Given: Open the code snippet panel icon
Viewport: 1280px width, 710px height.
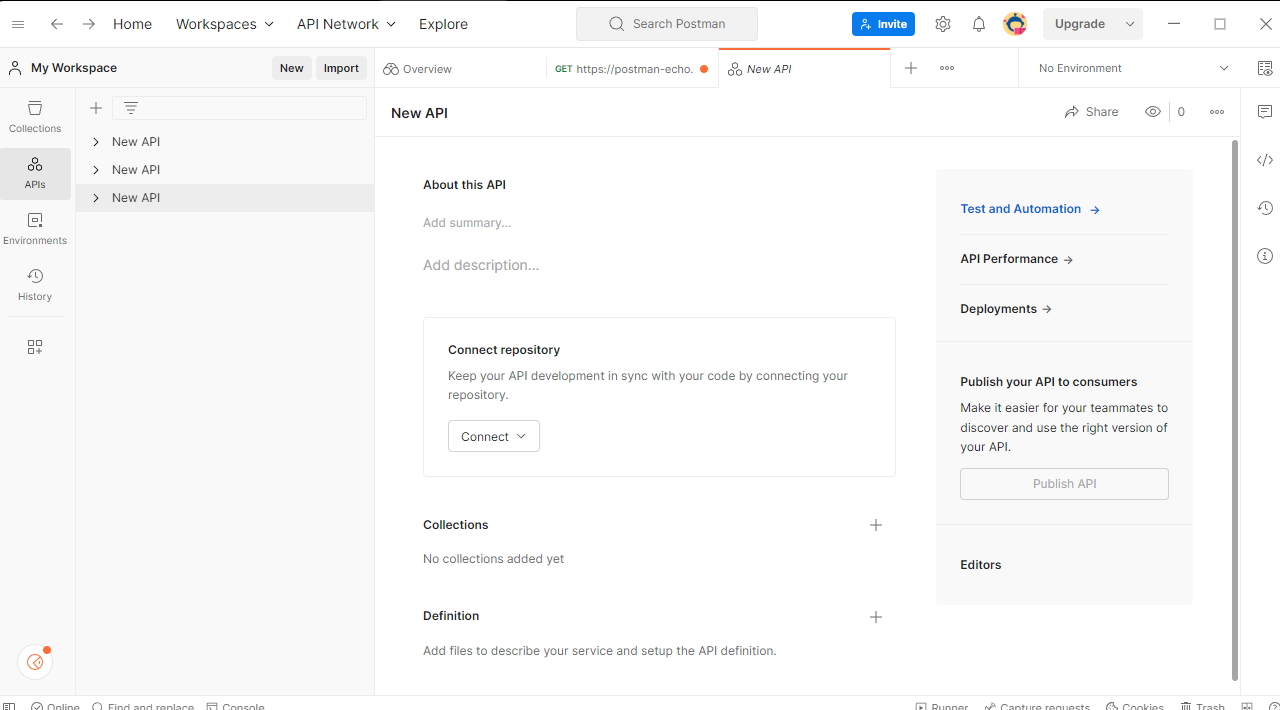Looking at the screenshot, I should [1265, 160].
